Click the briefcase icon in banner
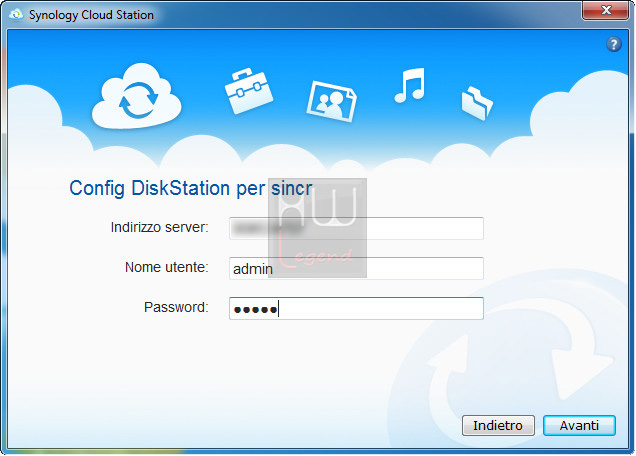Screen dimensions: 636x456 249,91
